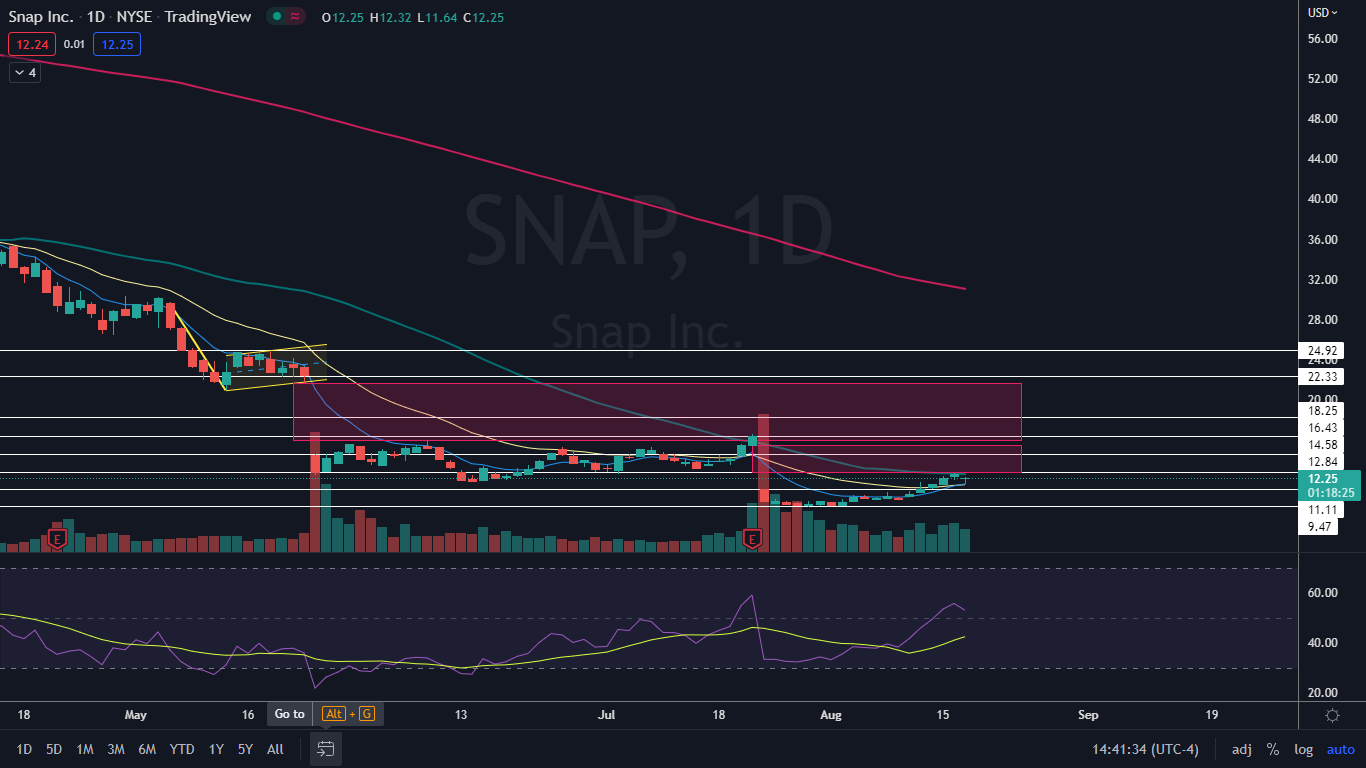Click the Snap Inc. symbol title
This screenshot has height=768, width=1366.
[x=39, y=17]
